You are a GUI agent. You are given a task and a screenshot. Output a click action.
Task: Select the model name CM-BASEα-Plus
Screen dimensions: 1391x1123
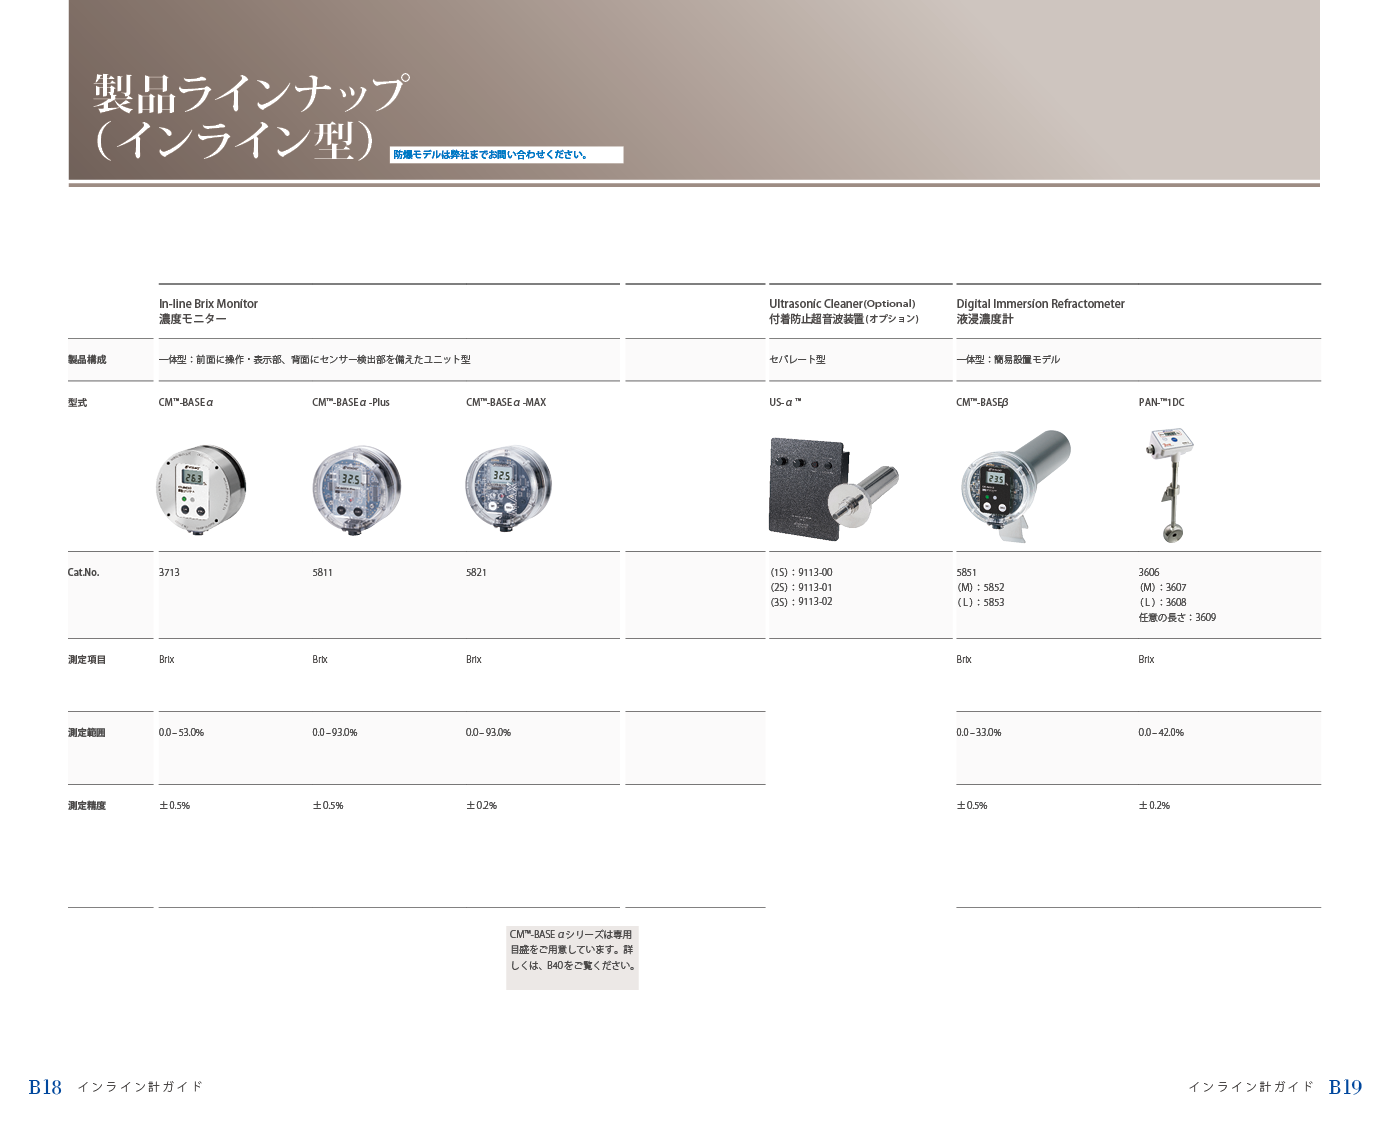pyautogui.click(x=351, y=402)
